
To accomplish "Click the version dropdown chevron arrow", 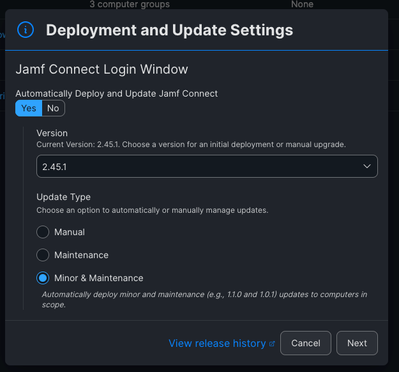I will tap(367, 166).
